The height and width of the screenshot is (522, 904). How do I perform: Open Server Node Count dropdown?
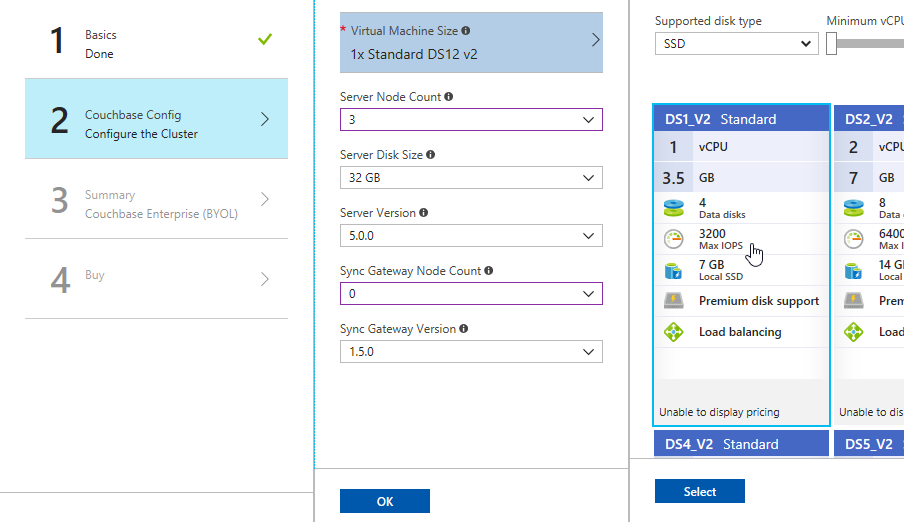[x=471, y=120]
